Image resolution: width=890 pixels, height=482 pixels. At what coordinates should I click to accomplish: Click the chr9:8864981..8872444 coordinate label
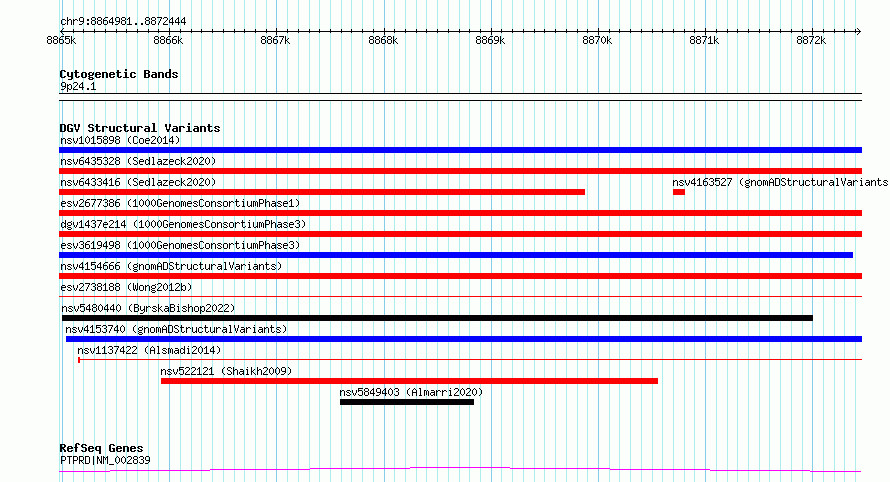tap(123, 22)
